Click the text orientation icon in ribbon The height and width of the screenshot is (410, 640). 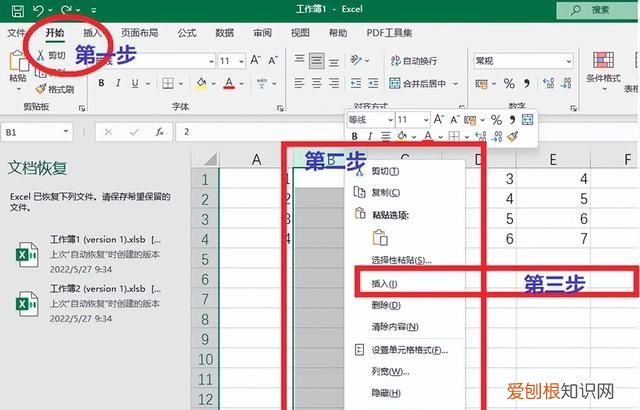356,60
